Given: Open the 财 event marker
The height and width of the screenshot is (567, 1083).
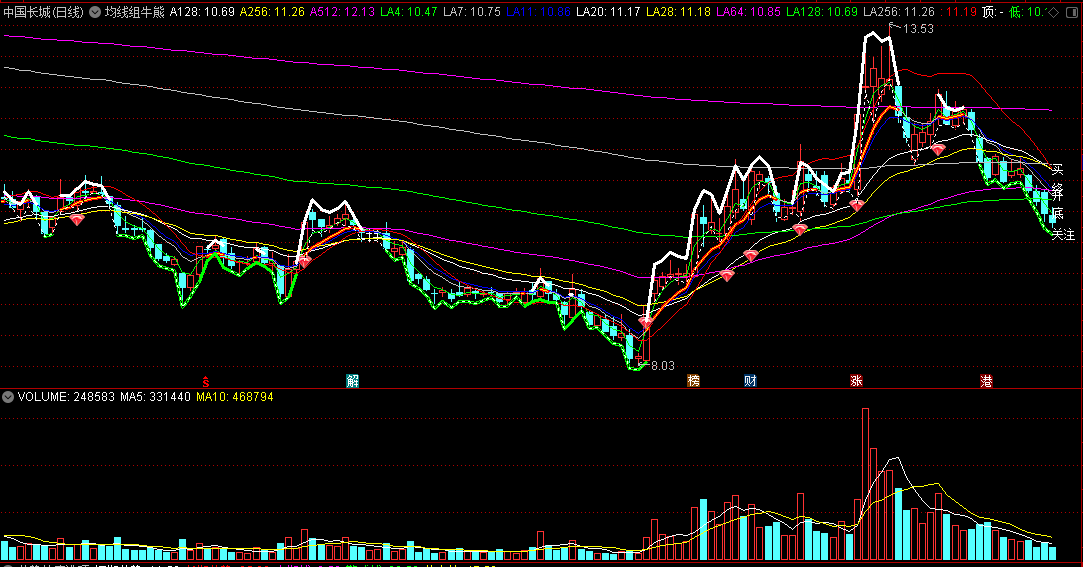Looking at the screenshot, I should (x=750, y=381).
